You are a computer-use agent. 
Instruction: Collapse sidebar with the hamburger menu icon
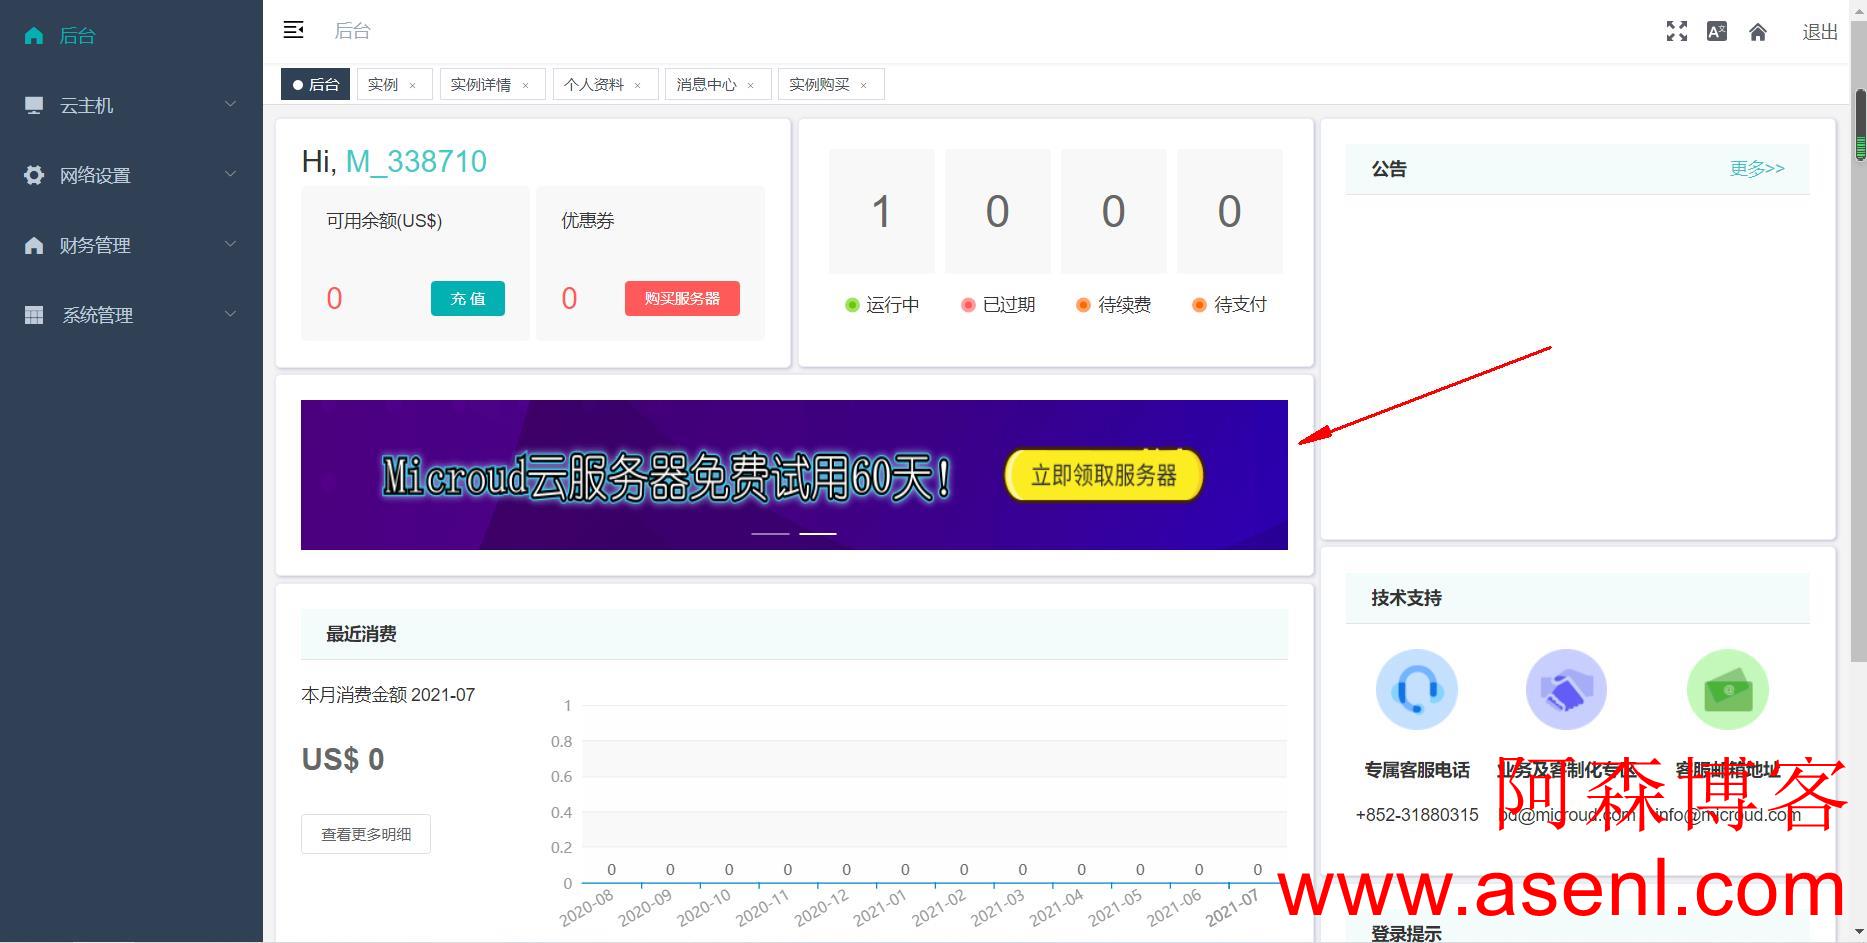pyautogui.click(x=293, y=30)
